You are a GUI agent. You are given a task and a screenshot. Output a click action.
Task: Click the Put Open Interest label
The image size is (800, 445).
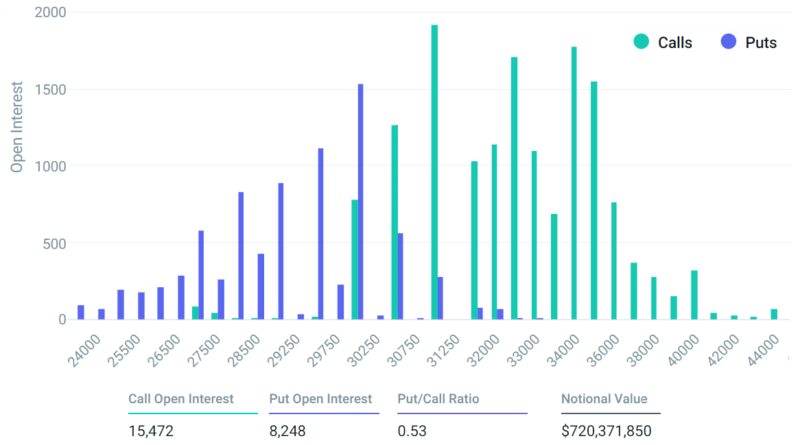(320, 399)
